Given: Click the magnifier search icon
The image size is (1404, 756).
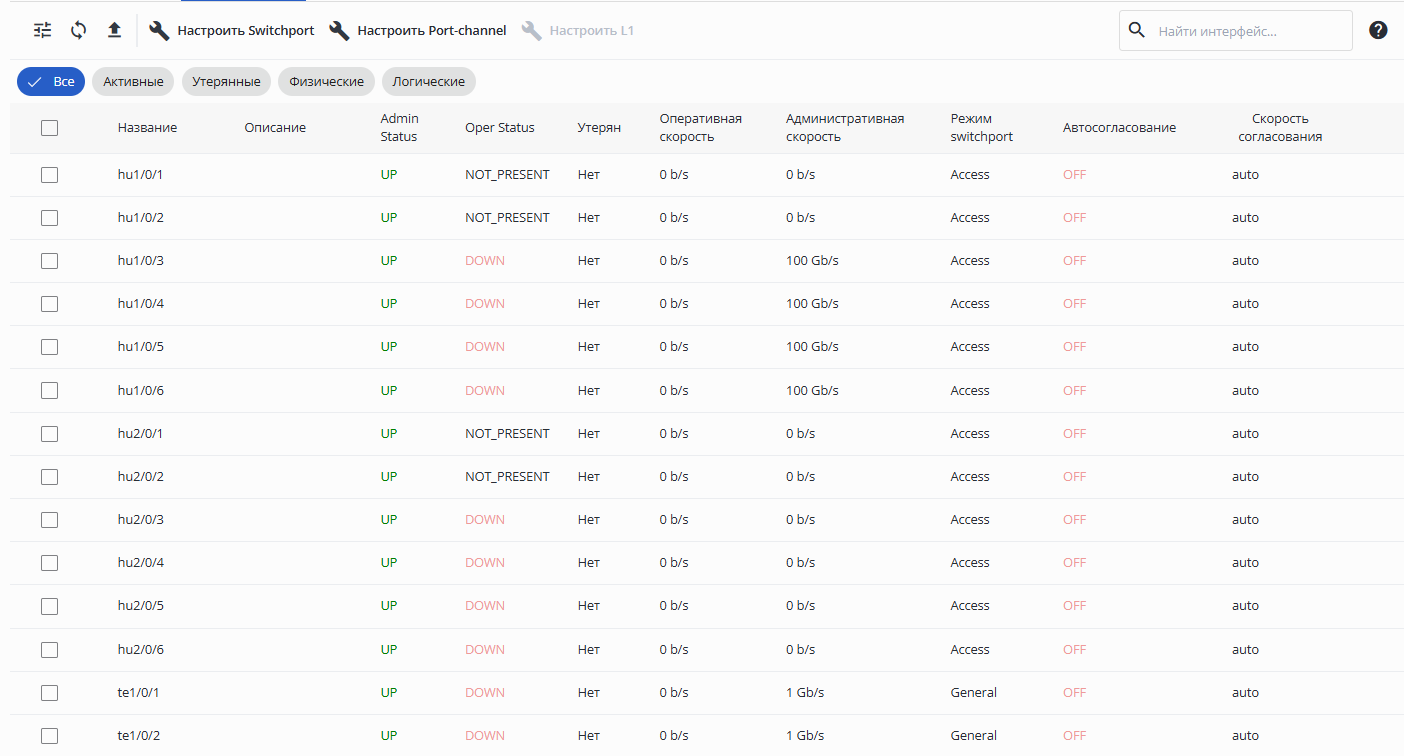Looking at the screenshot, I should tap(1136, 30).
